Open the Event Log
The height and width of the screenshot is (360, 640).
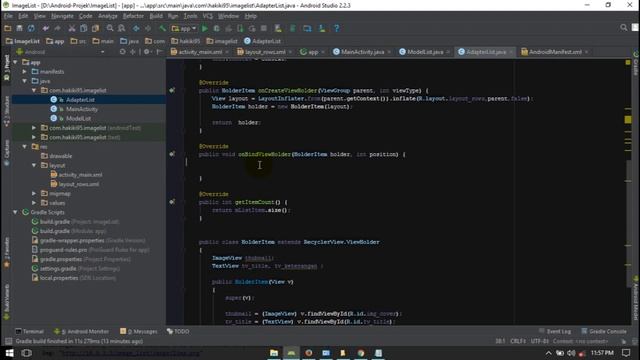555,331
